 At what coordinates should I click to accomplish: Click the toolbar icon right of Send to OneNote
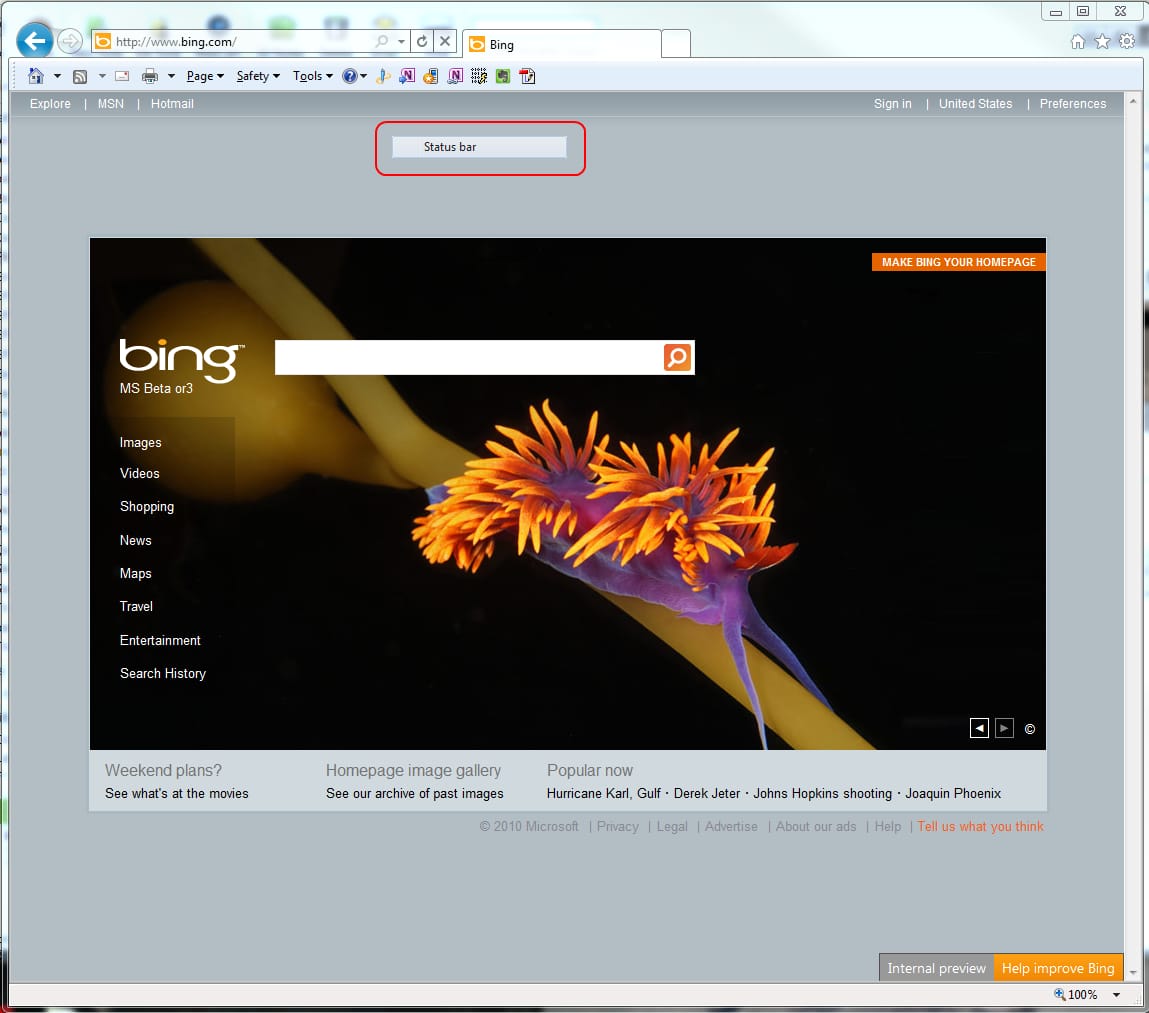pyautogui.click(x=431, y=75)
